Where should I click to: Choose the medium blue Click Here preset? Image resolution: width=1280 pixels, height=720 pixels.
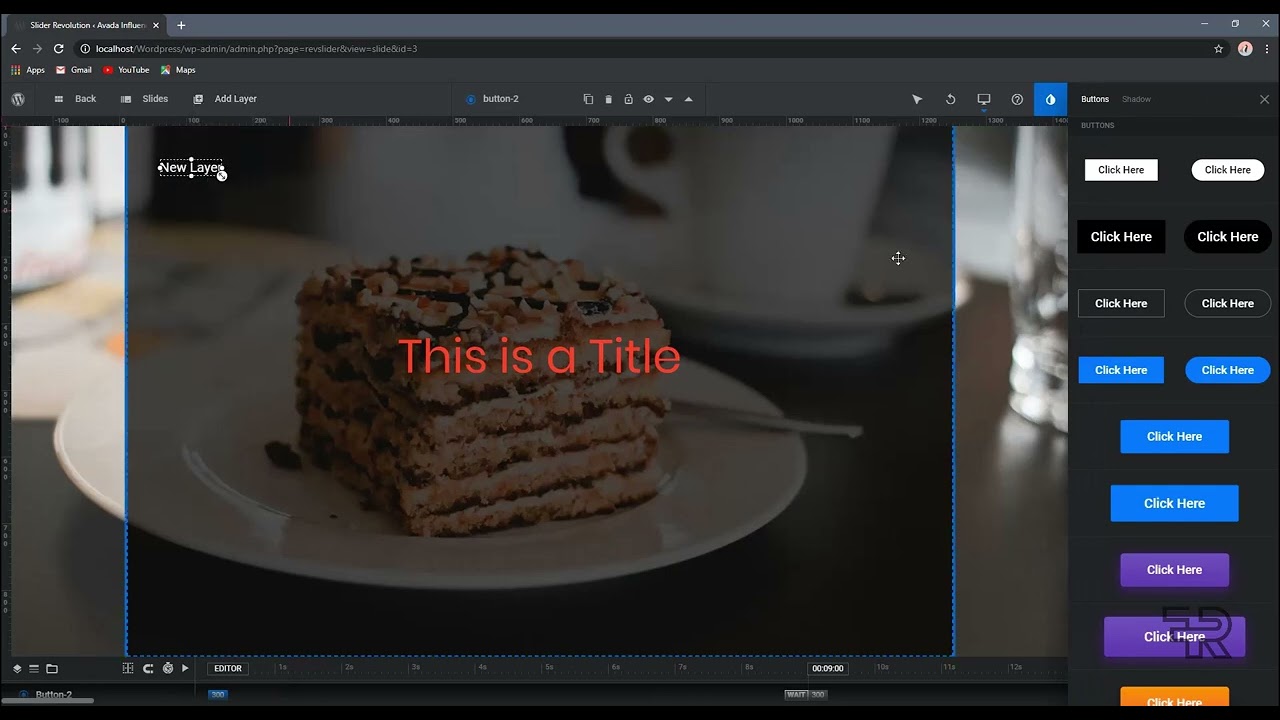pos(1174,436)
